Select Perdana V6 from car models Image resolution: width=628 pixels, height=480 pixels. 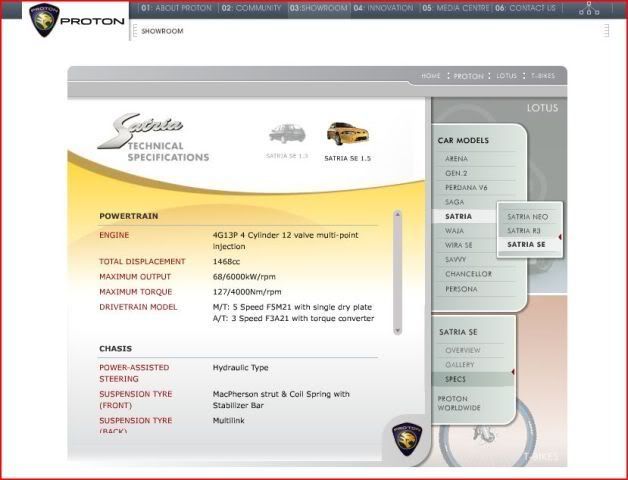click(x=466, y=187)
